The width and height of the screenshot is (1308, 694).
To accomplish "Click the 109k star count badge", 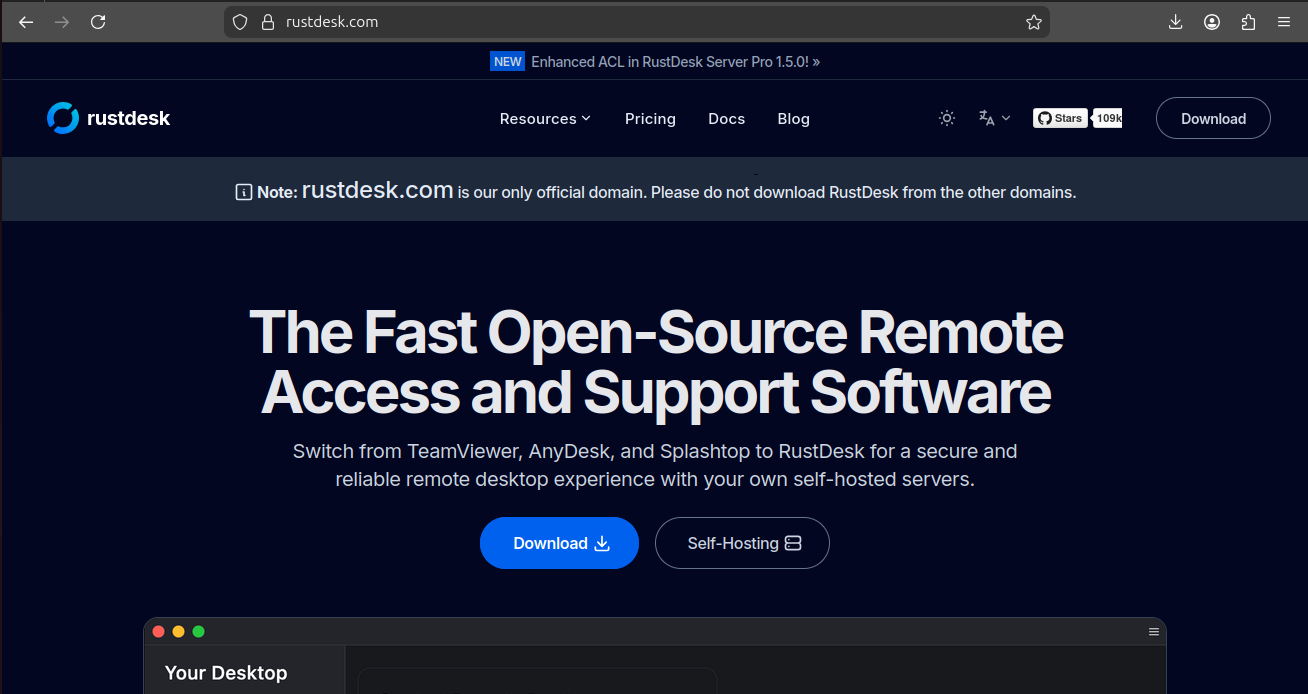I will tap(1108, 118).
